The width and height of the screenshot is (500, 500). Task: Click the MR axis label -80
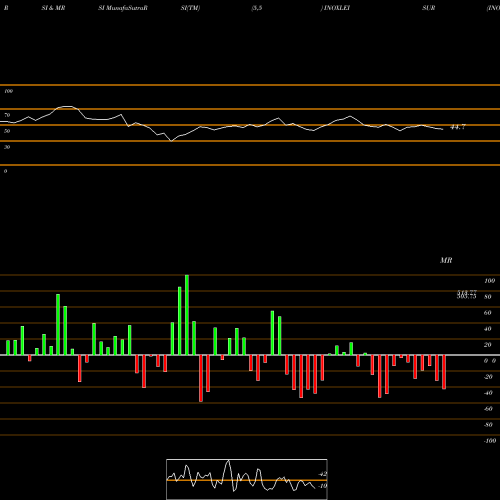click(x=488, y=425)
